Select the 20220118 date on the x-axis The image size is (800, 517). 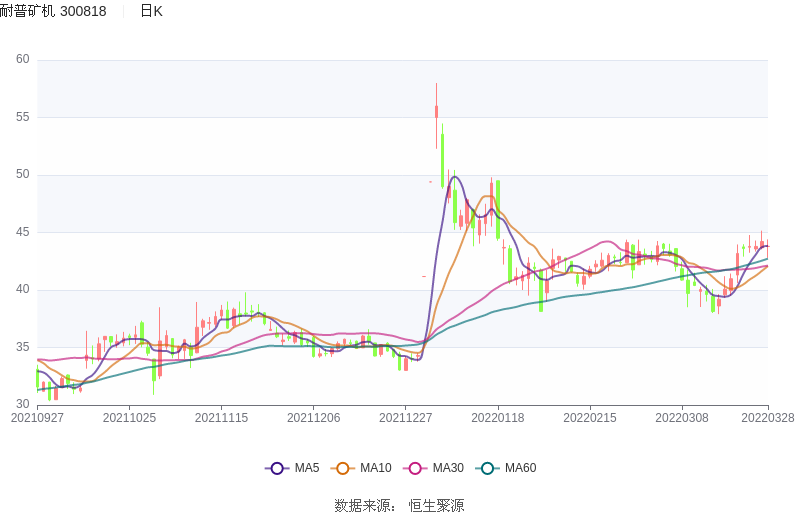click(498, 418)
